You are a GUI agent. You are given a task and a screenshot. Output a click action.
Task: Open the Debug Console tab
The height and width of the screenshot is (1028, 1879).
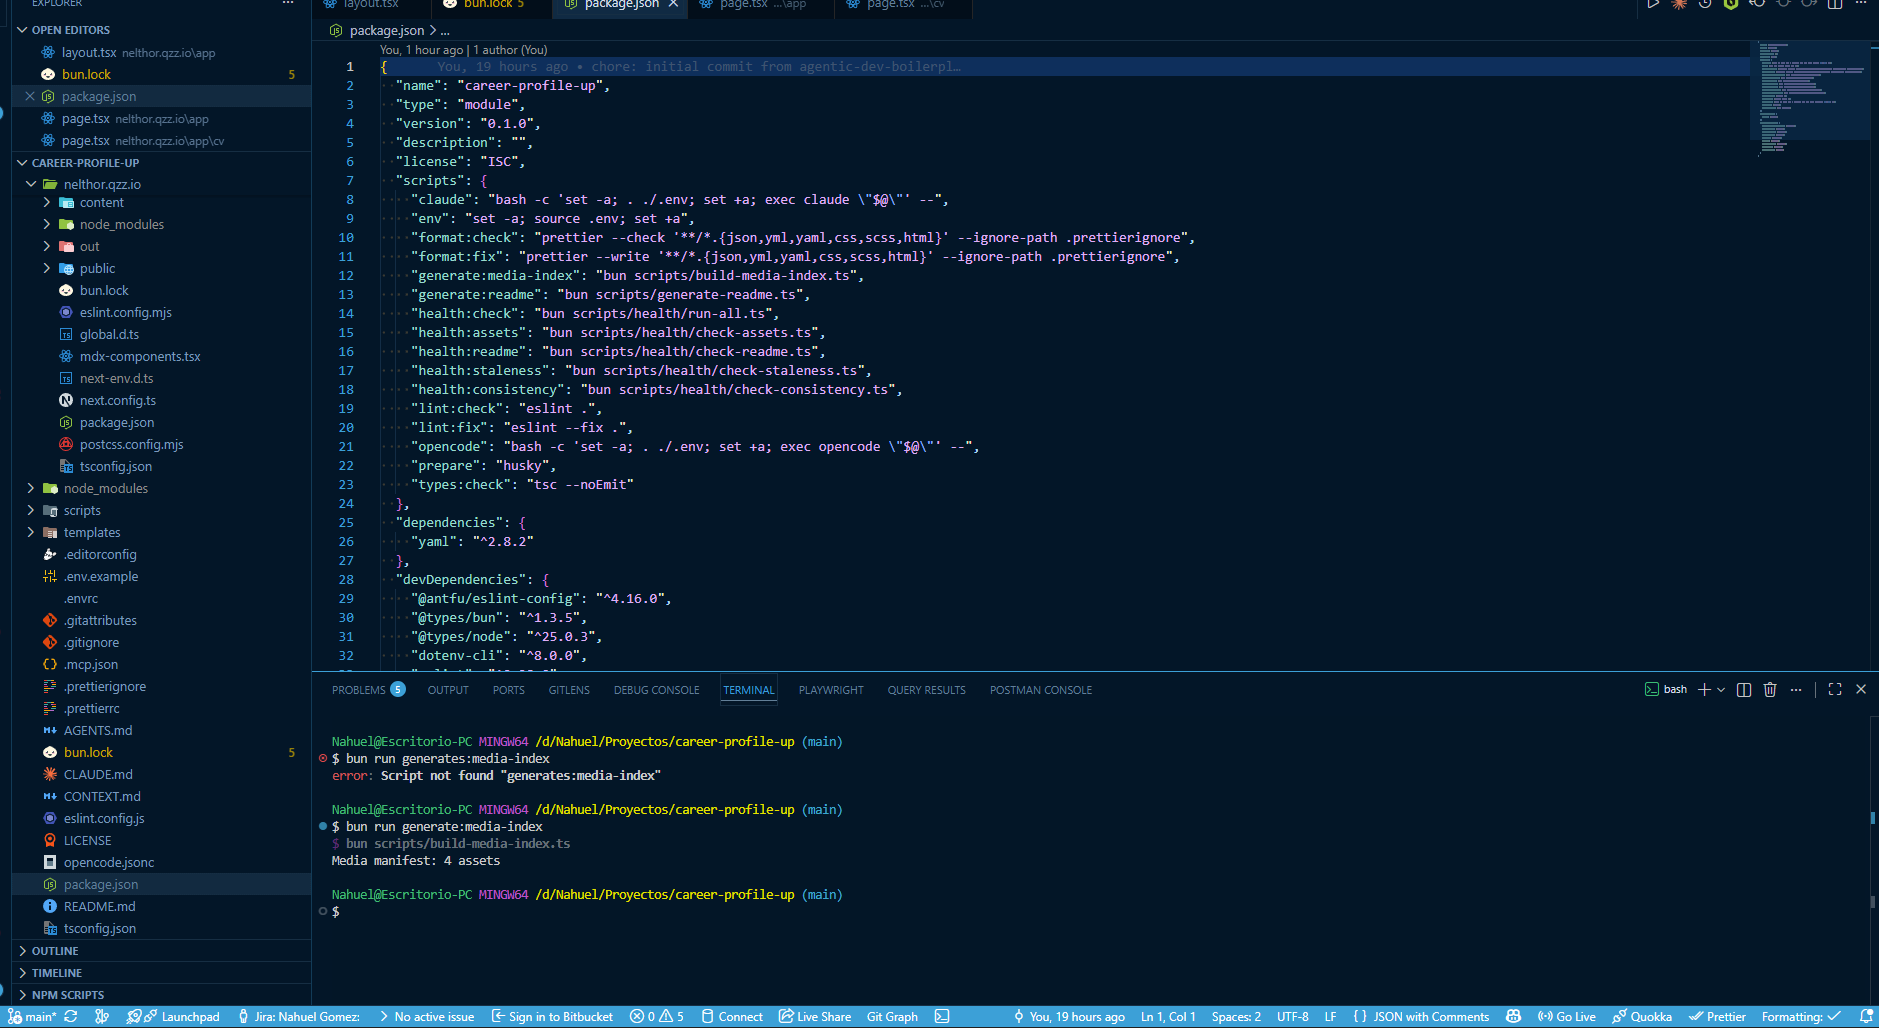pos(656,690)
